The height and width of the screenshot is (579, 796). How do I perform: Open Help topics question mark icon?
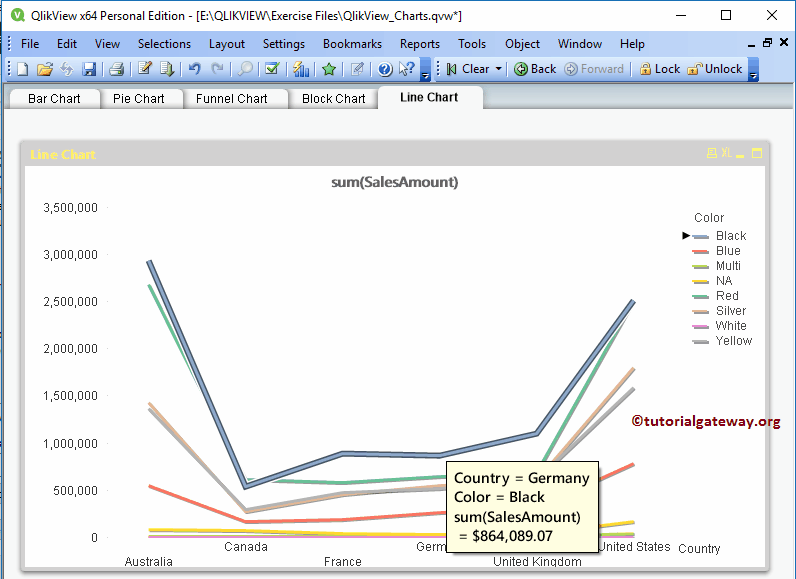coord(385,69)
